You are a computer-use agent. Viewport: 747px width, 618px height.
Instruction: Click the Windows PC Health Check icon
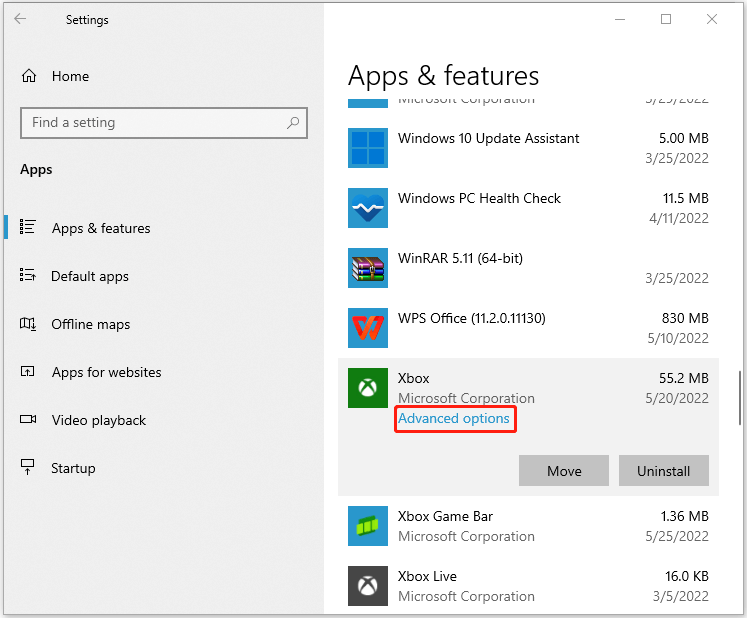(368, 208)
